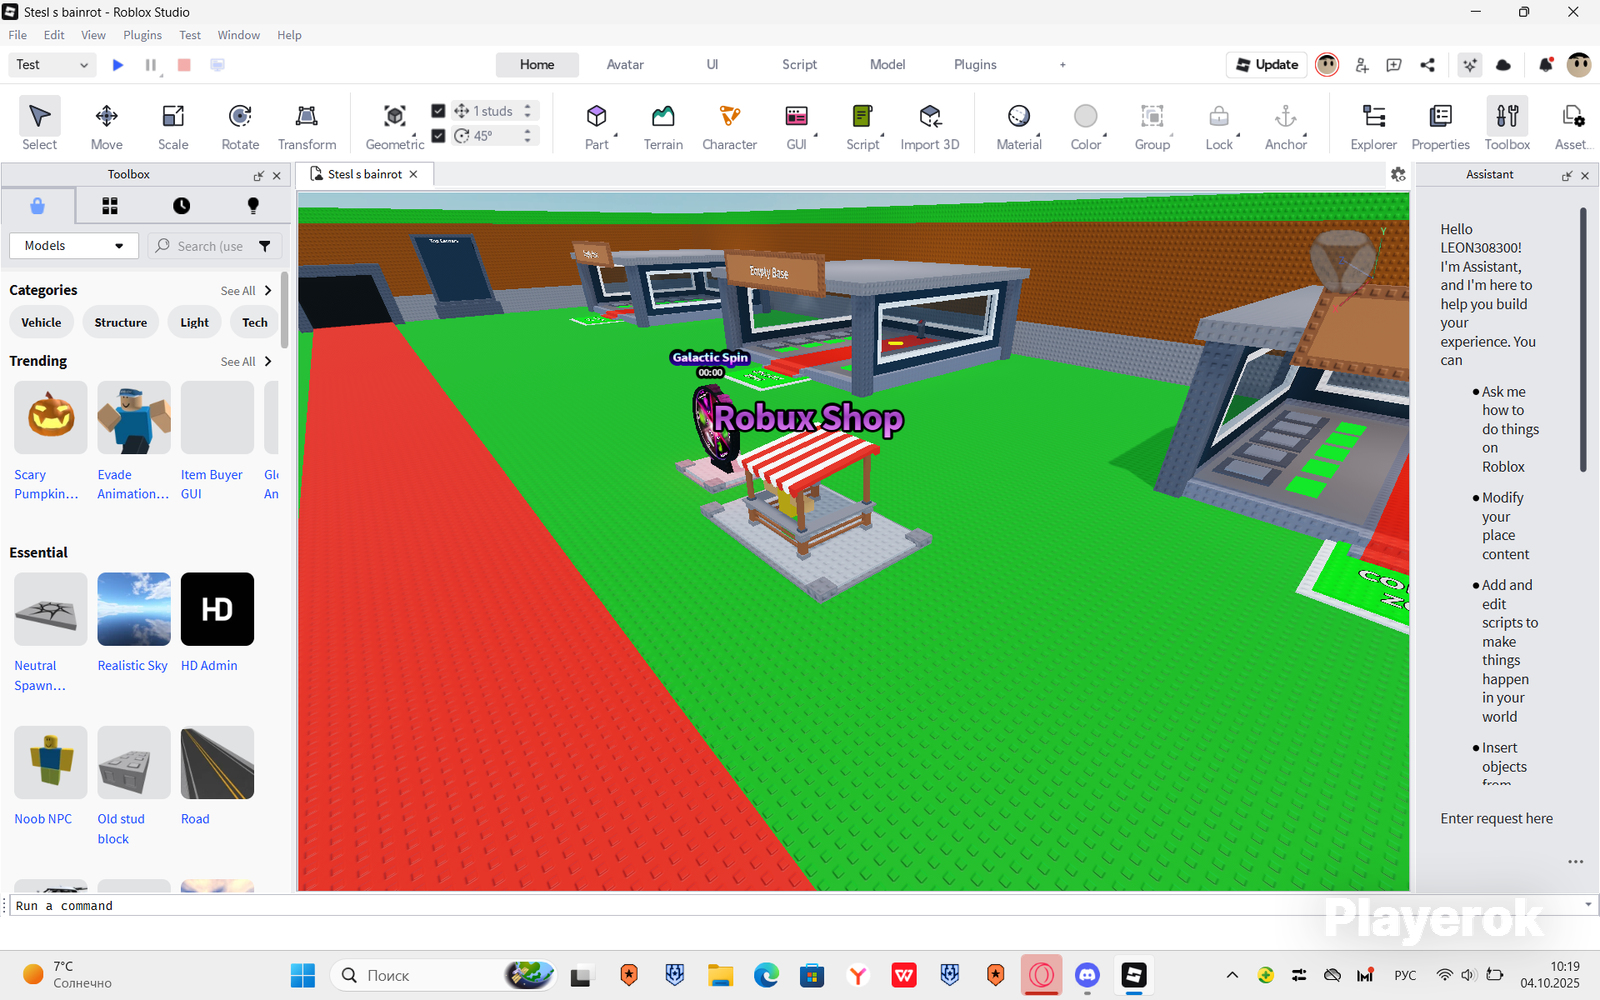
Task: Click the Toolbox search field
Action: pyautogui.click(x=205, y=246)
